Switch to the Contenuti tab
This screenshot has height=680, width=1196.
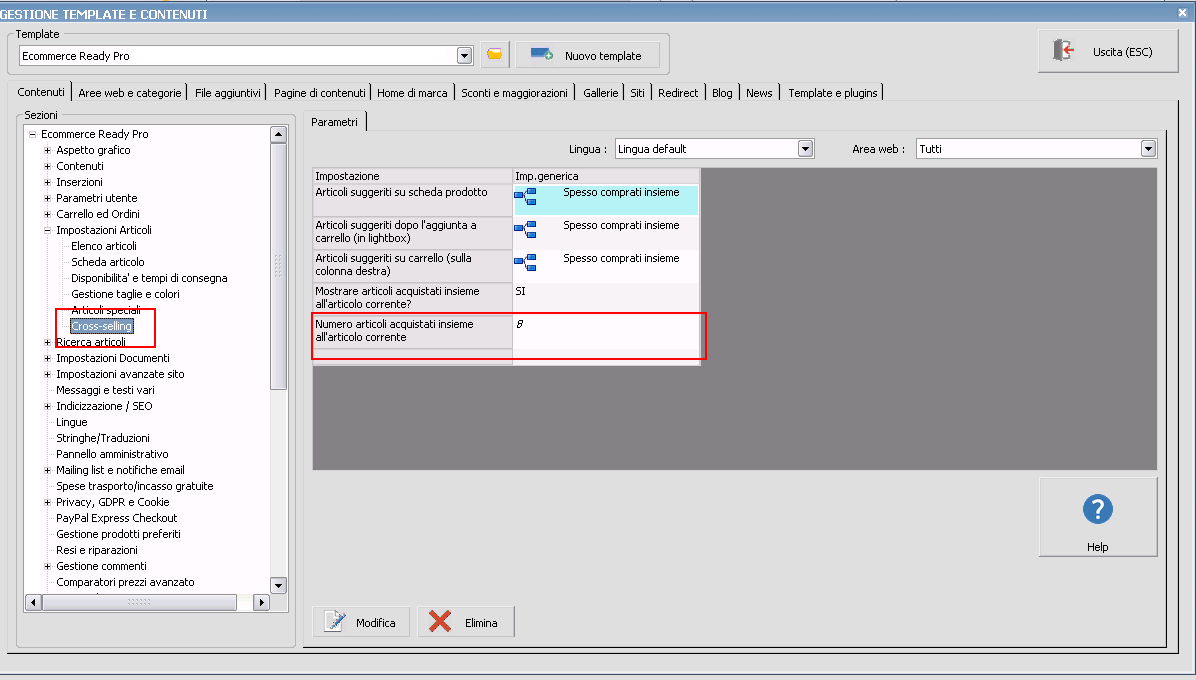pyautogui.click(x=40, y=91)
